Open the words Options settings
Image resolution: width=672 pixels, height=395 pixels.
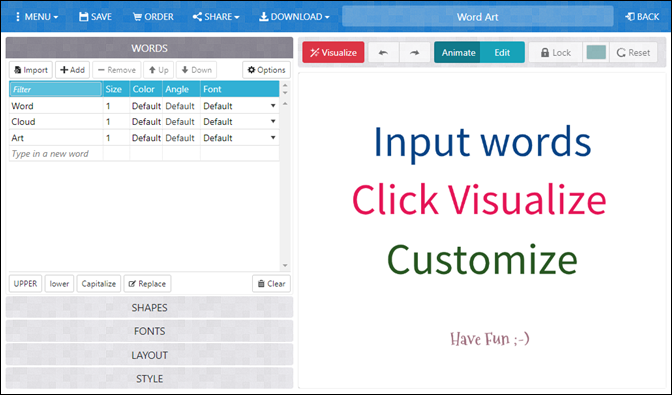(266, 70)
